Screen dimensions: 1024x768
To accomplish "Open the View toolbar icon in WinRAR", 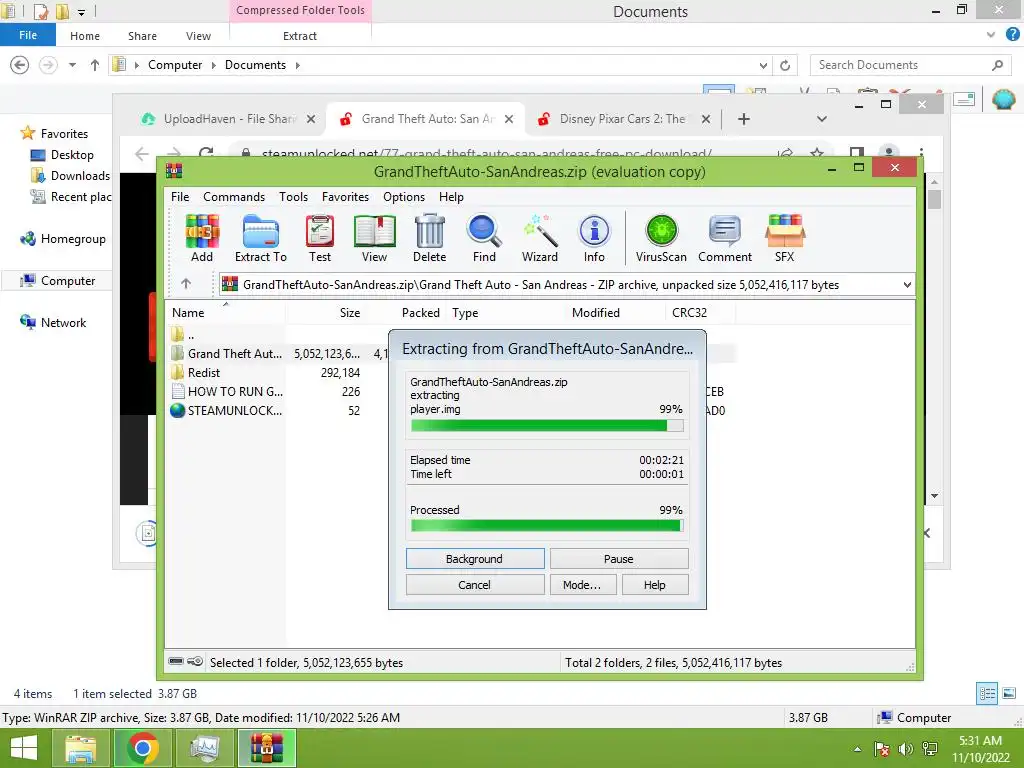I will [x=374, y=238].
